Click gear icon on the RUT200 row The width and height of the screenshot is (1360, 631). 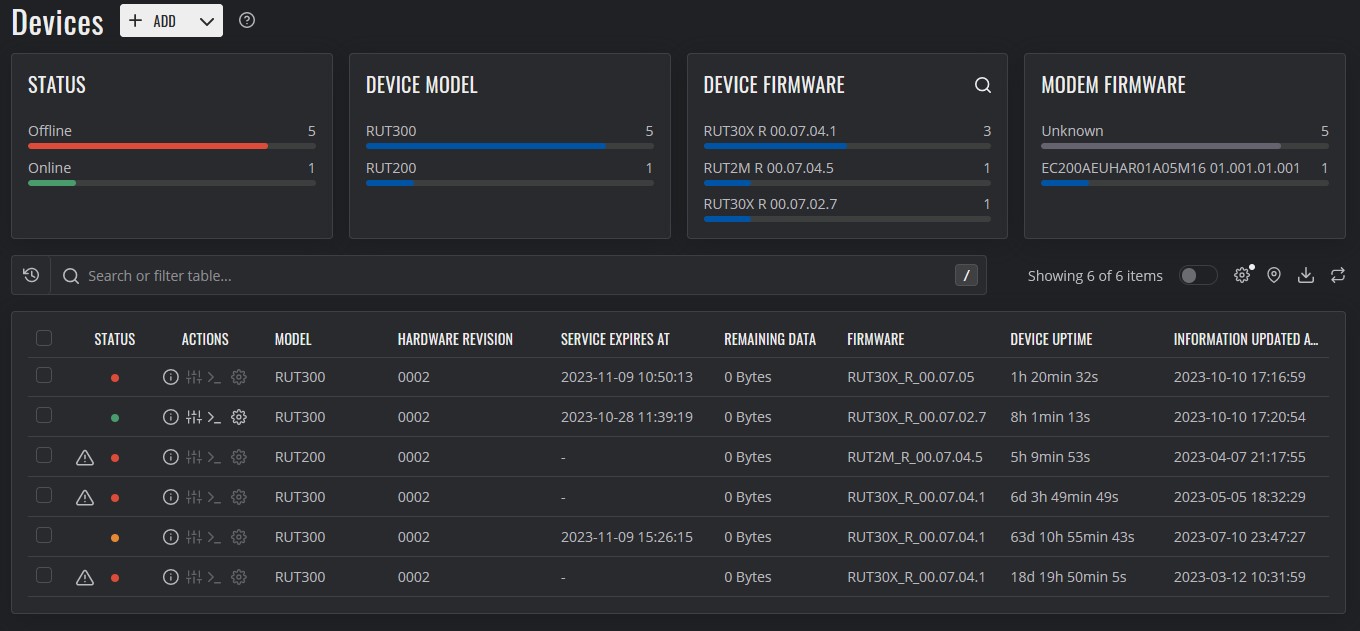pos(238,457)
